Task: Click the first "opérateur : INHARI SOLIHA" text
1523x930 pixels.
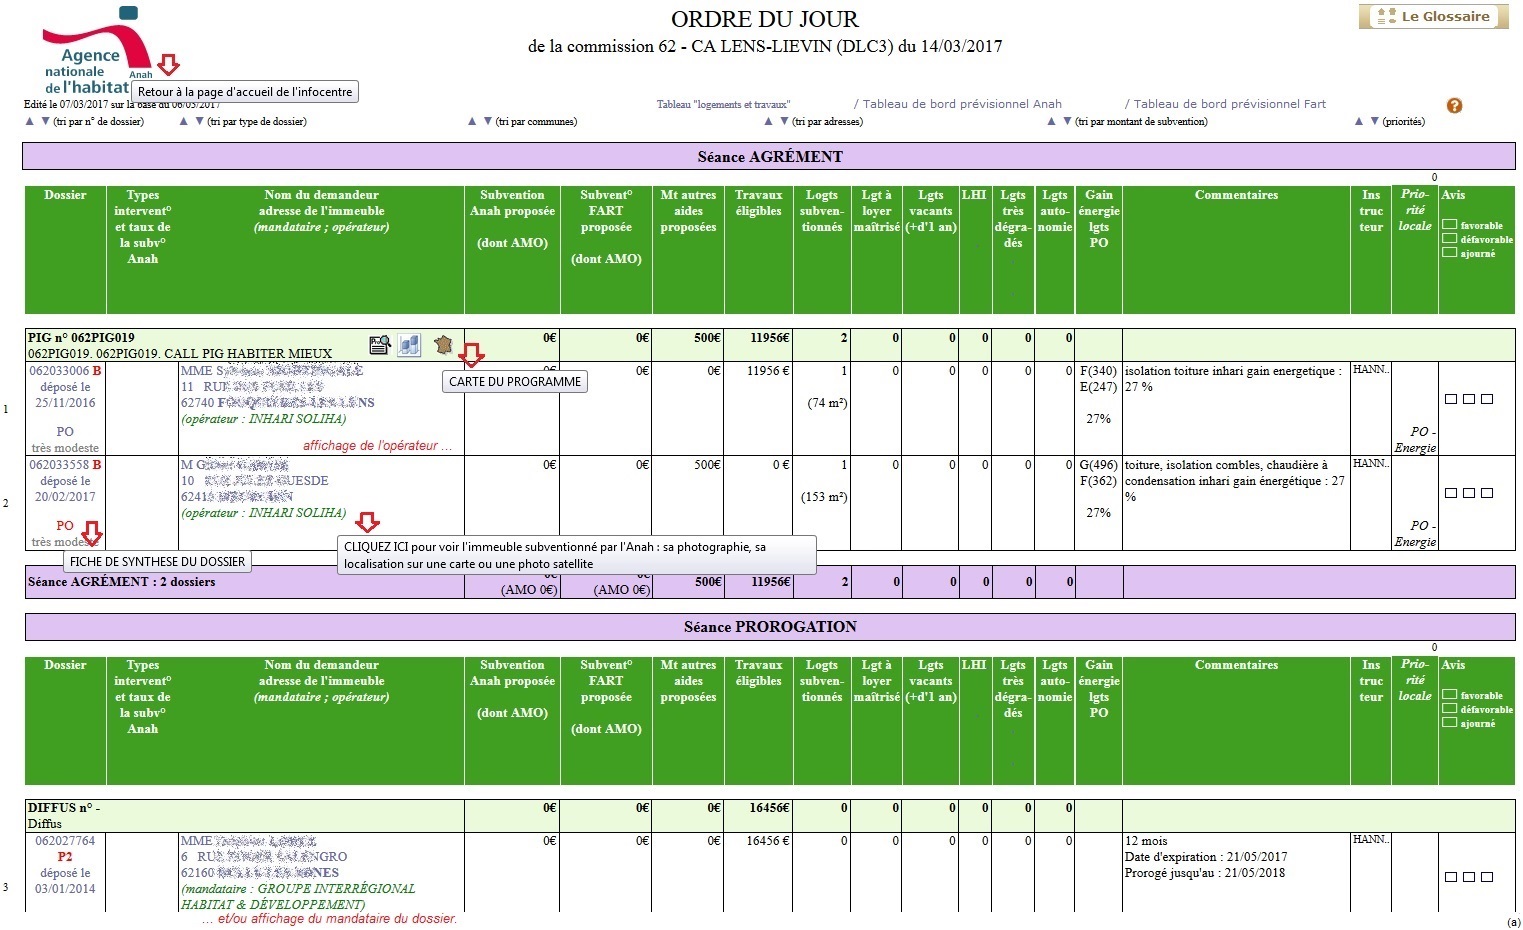Action: point(264,419)
